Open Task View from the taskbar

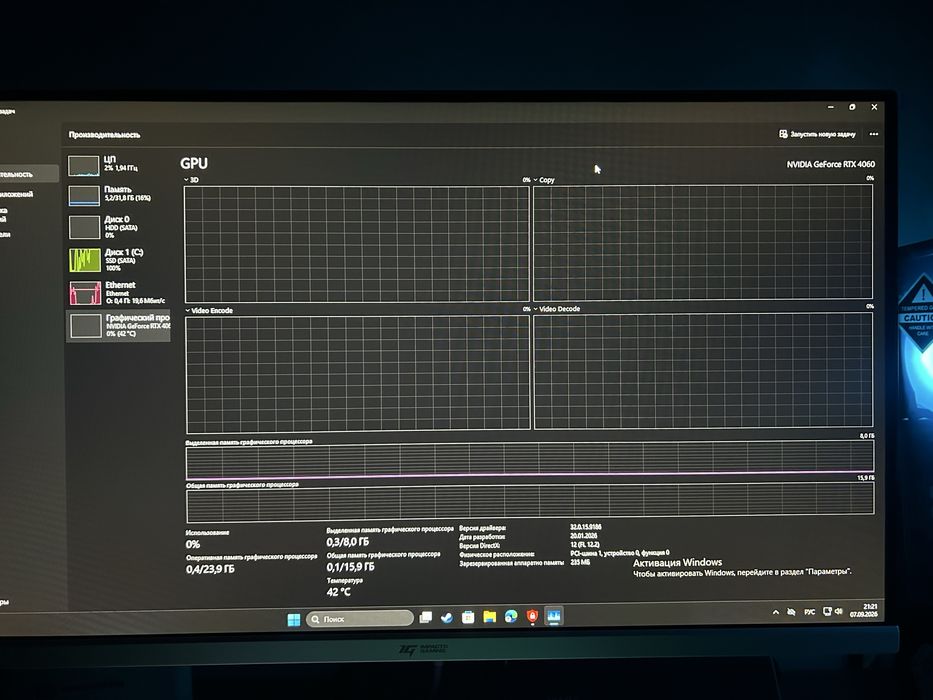[425, 618]
